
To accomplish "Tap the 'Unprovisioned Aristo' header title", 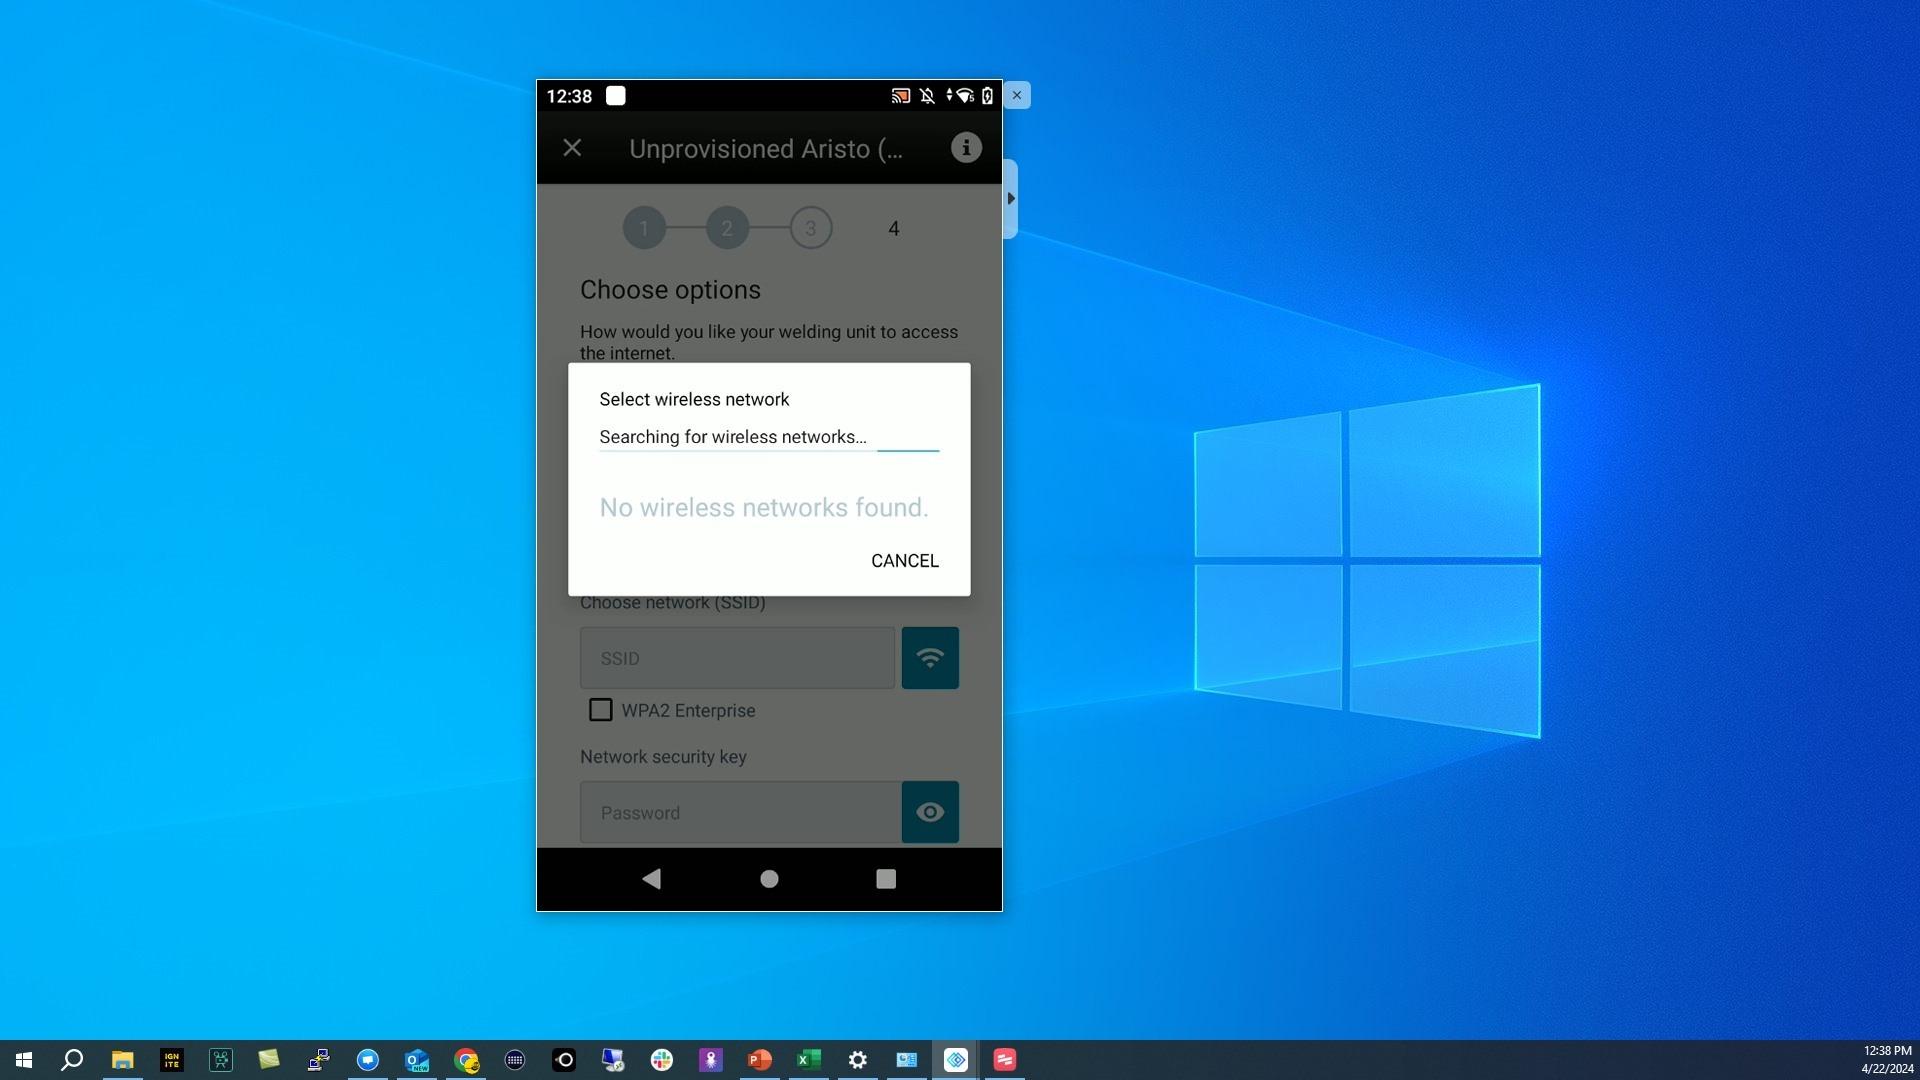I will tap(766, 149).
